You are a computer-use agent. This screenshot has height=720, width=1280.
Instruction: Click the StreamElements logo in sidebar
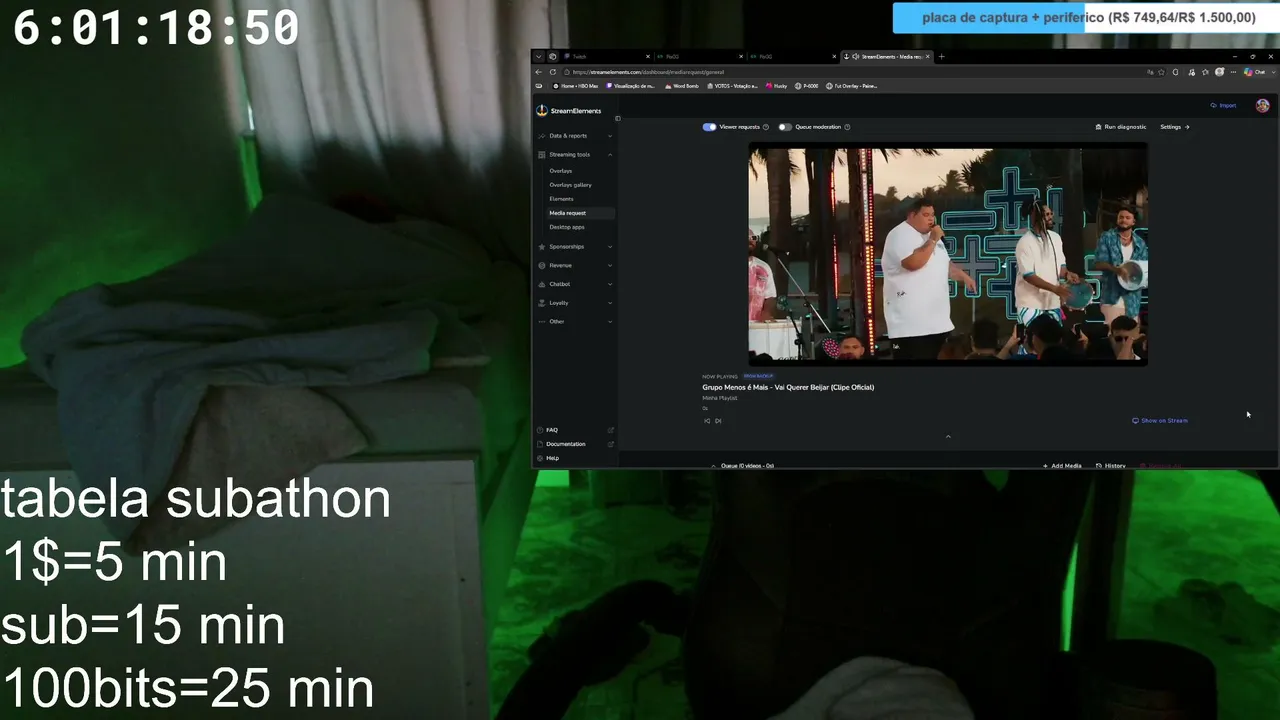[x=568, y=111]
